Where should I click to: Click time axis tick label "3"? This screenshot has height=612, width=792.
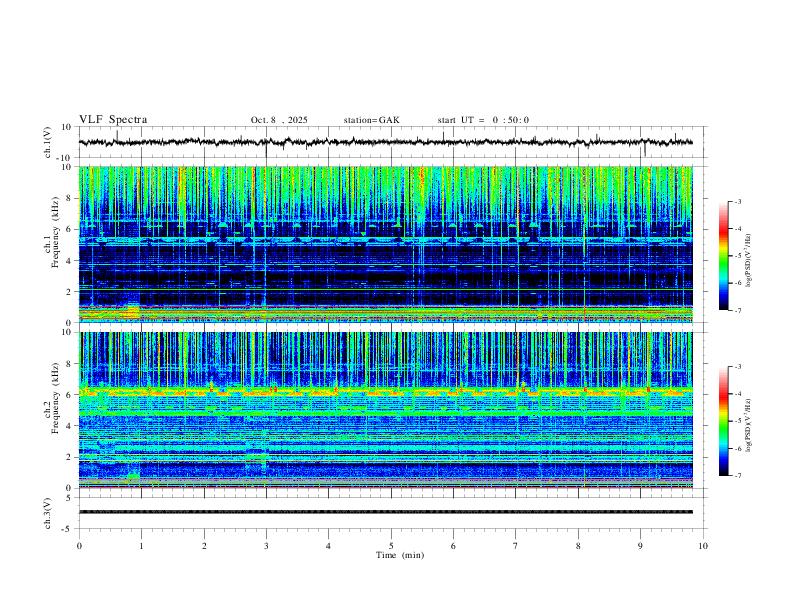pos(266,546)
